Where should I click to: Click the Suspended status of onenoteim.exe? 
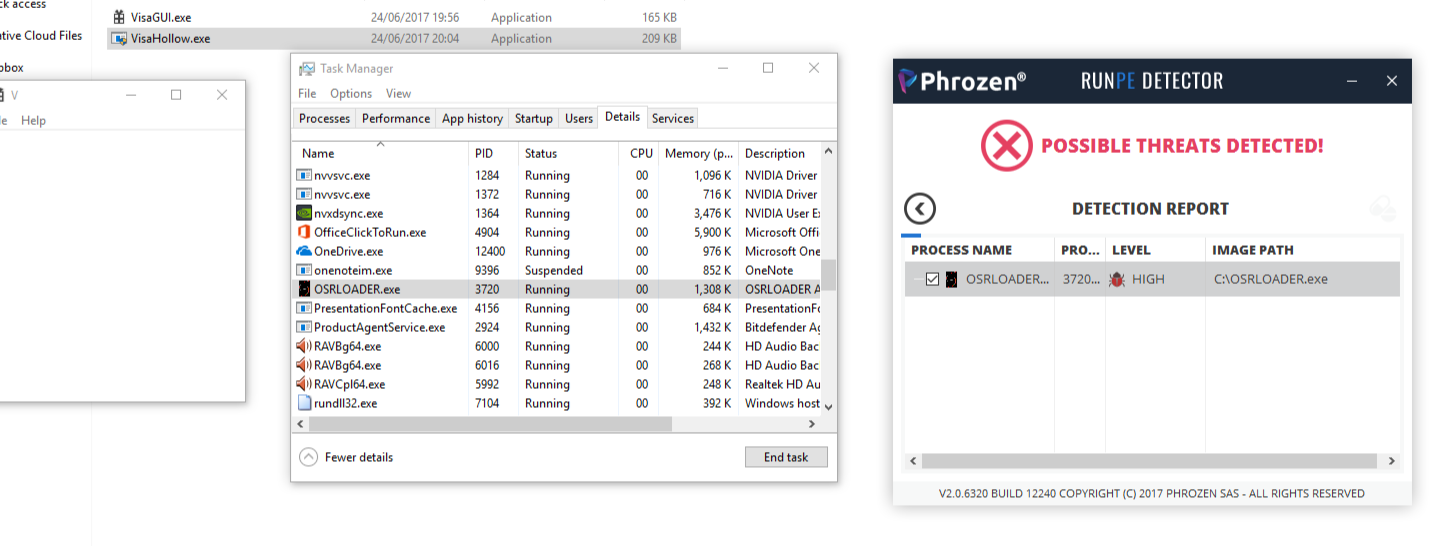(554, 270)
